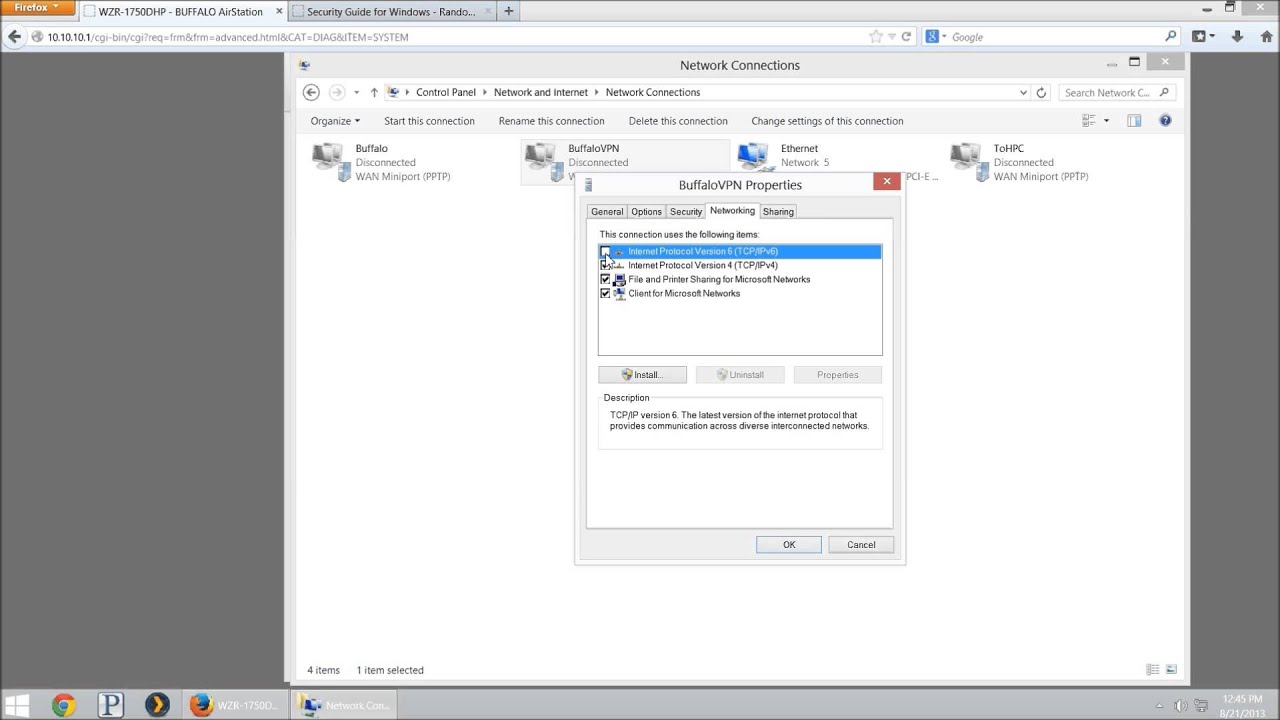Open a new Firefox tab with plus
This screenshot has height=720, width=1280.
pyautogui.click(x=508, y=12)
